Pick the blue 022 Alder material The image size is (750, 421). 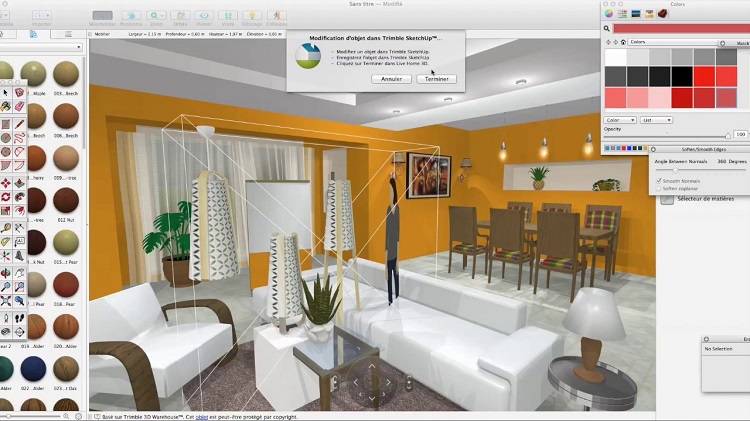click(33, 369)
